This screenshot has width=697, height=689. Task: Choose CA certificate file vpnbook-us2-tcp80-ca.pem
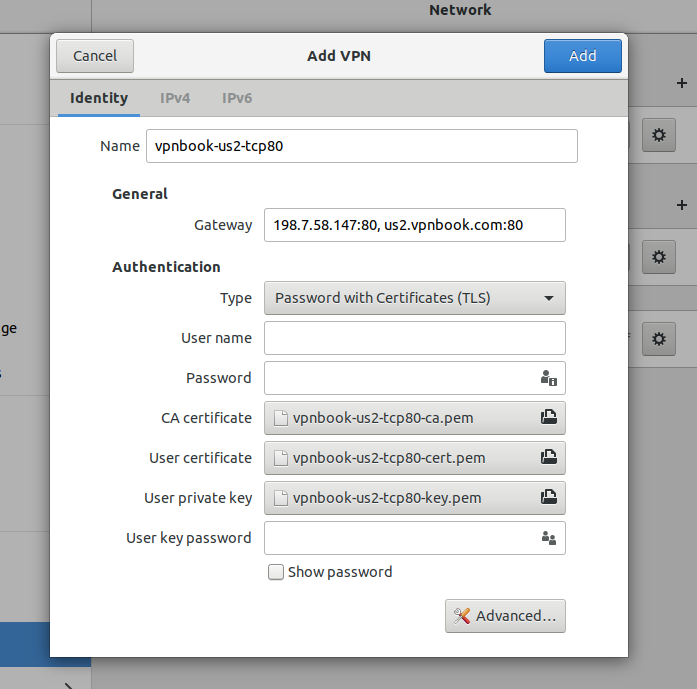415,418
